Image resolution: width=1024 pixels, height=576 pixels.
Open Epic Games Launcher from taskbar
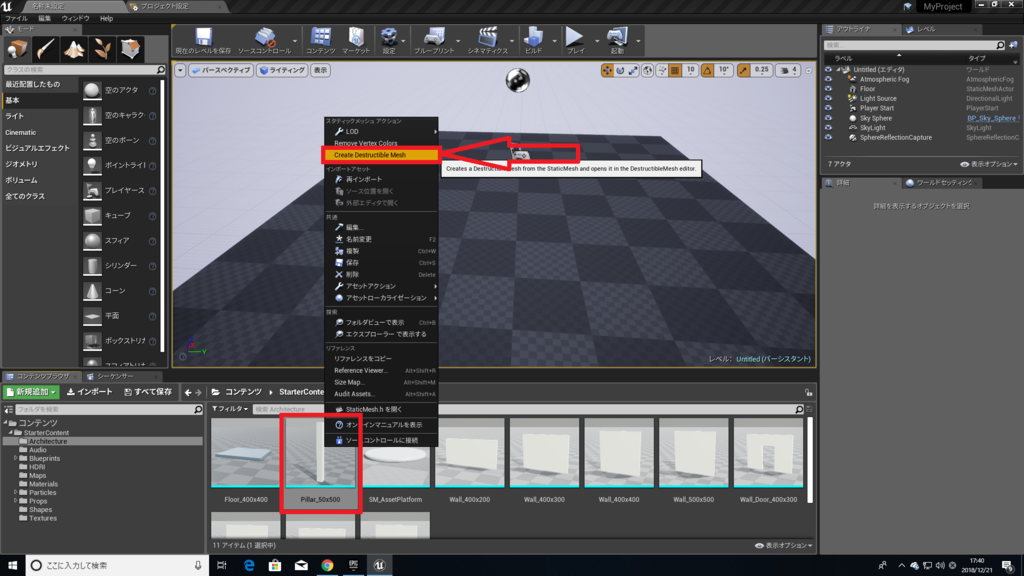click(x=353, y=565)
